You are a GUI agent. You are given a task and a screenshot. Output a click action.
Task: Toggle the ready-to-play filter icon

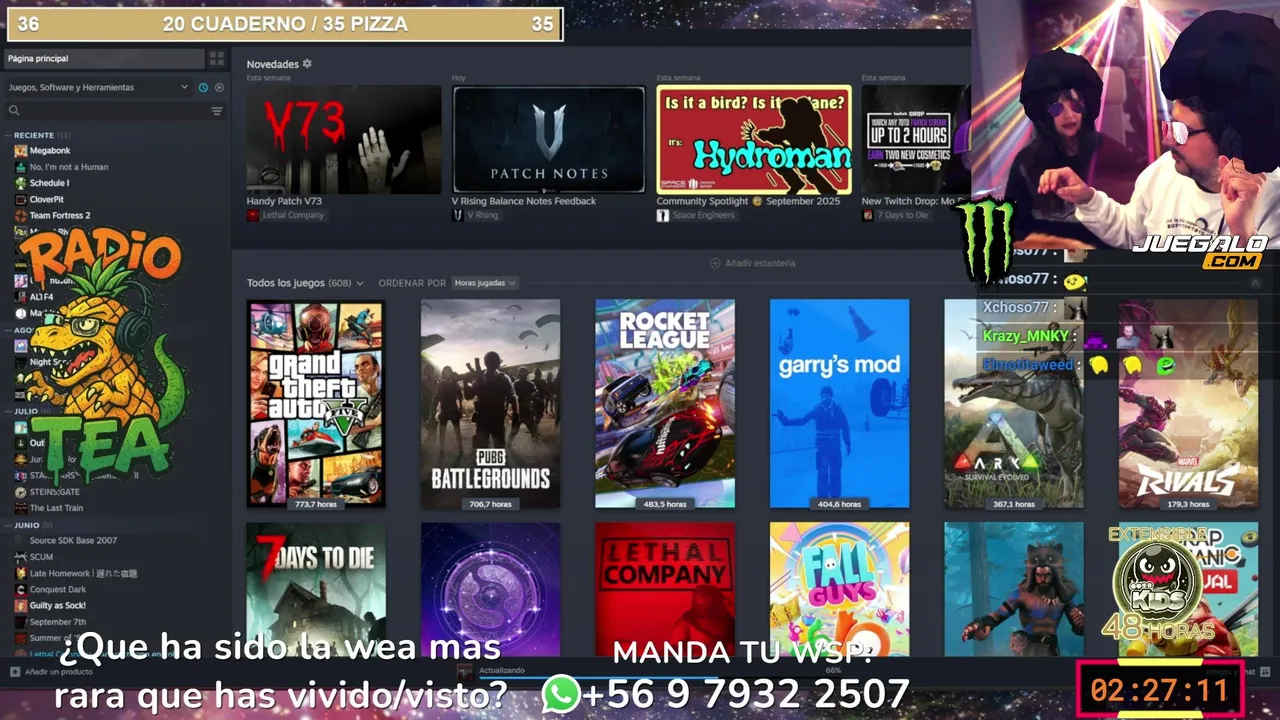[x=219, y=87]
